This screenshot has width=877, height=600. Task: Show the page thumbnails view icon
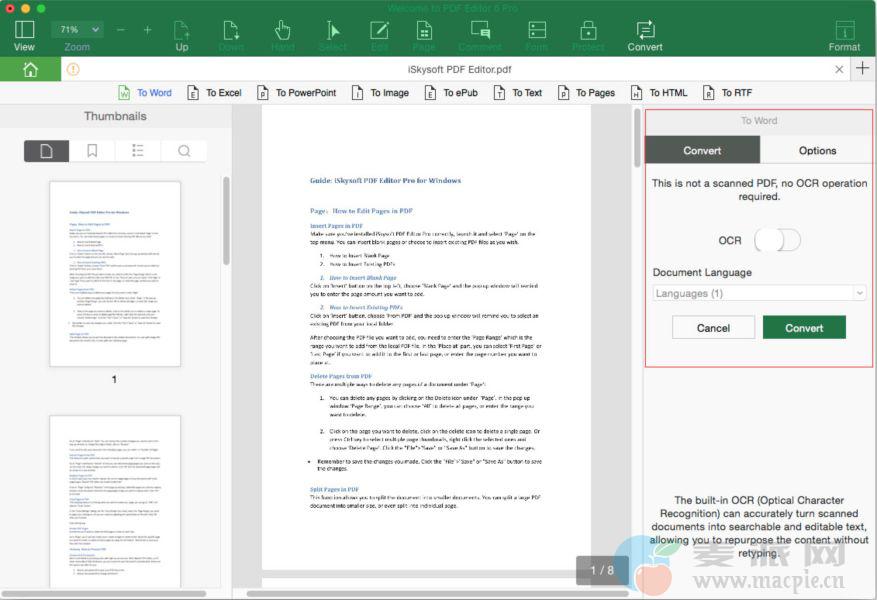pyautogui.click(x=47, y=151)
